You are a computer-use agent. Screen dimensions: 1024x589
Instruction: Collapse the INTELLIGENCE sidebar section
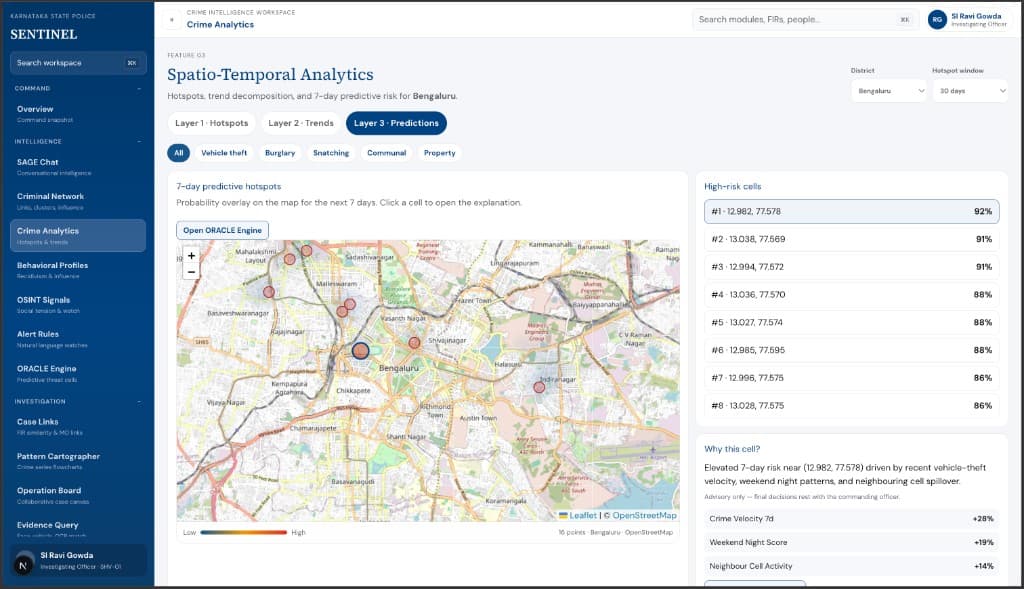coord(138,142)
